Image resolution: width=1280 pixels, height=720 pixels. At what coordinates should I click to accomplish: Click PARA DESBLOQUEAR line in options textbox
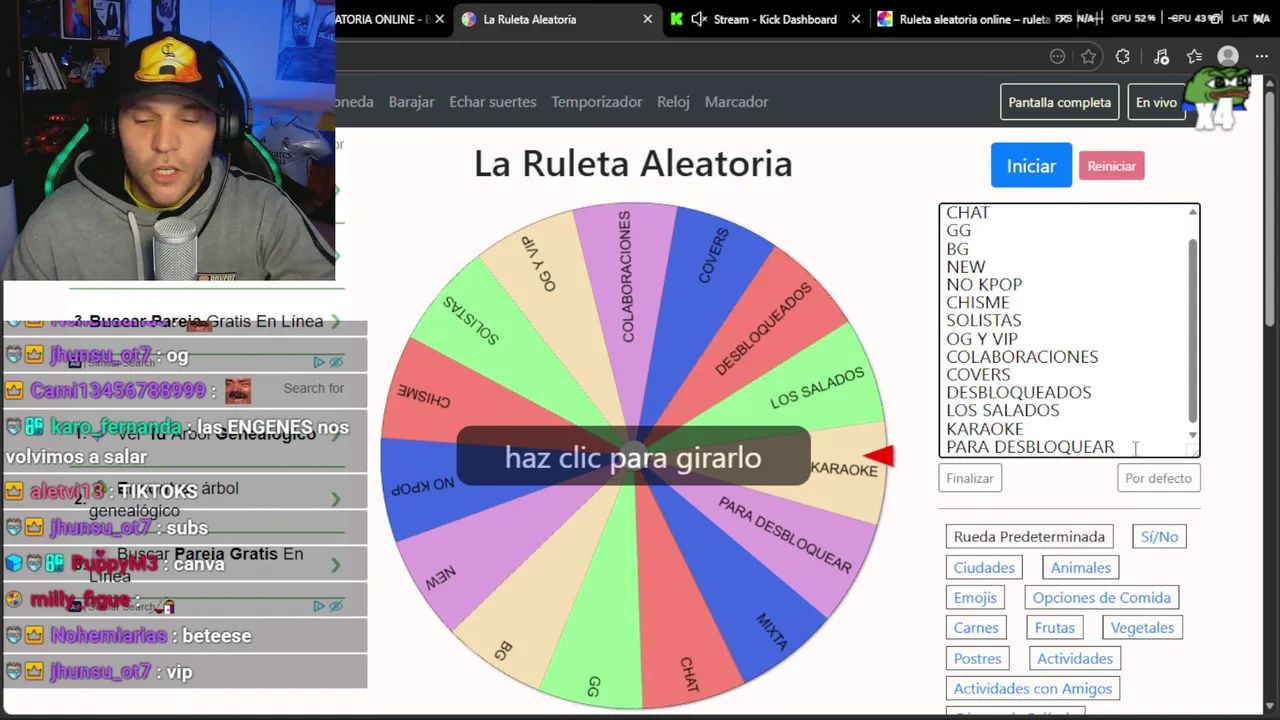[1030, 447]
